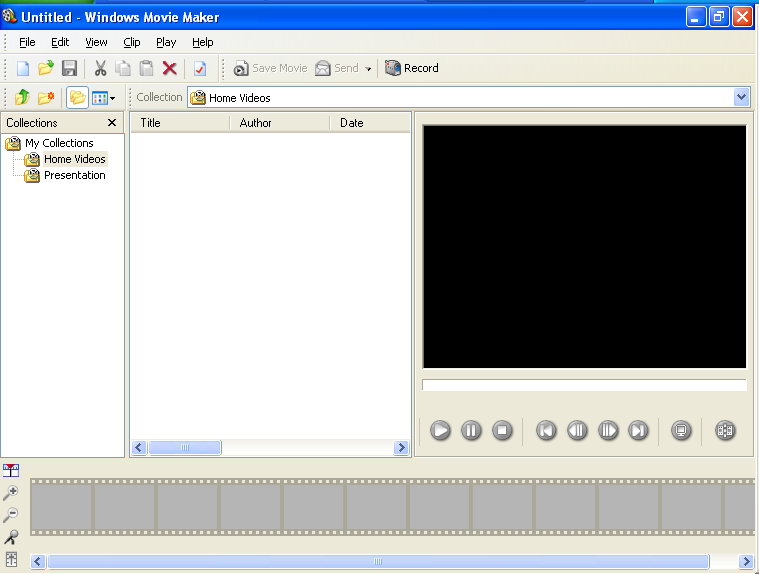Screen dimensions: 759x574
Task: Toggle full screen preview button
Action: point(681,431)
